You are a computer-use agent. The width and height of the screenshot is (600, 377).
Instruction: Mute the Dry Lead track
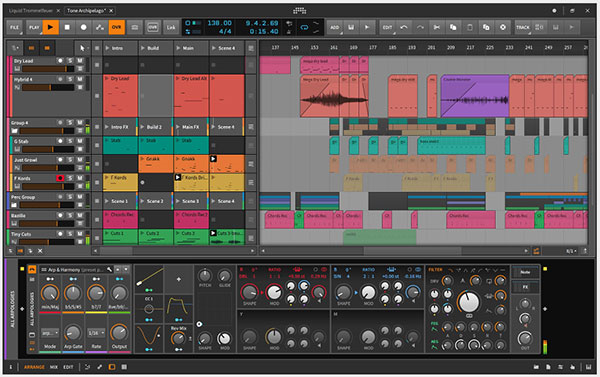point(80,60)
